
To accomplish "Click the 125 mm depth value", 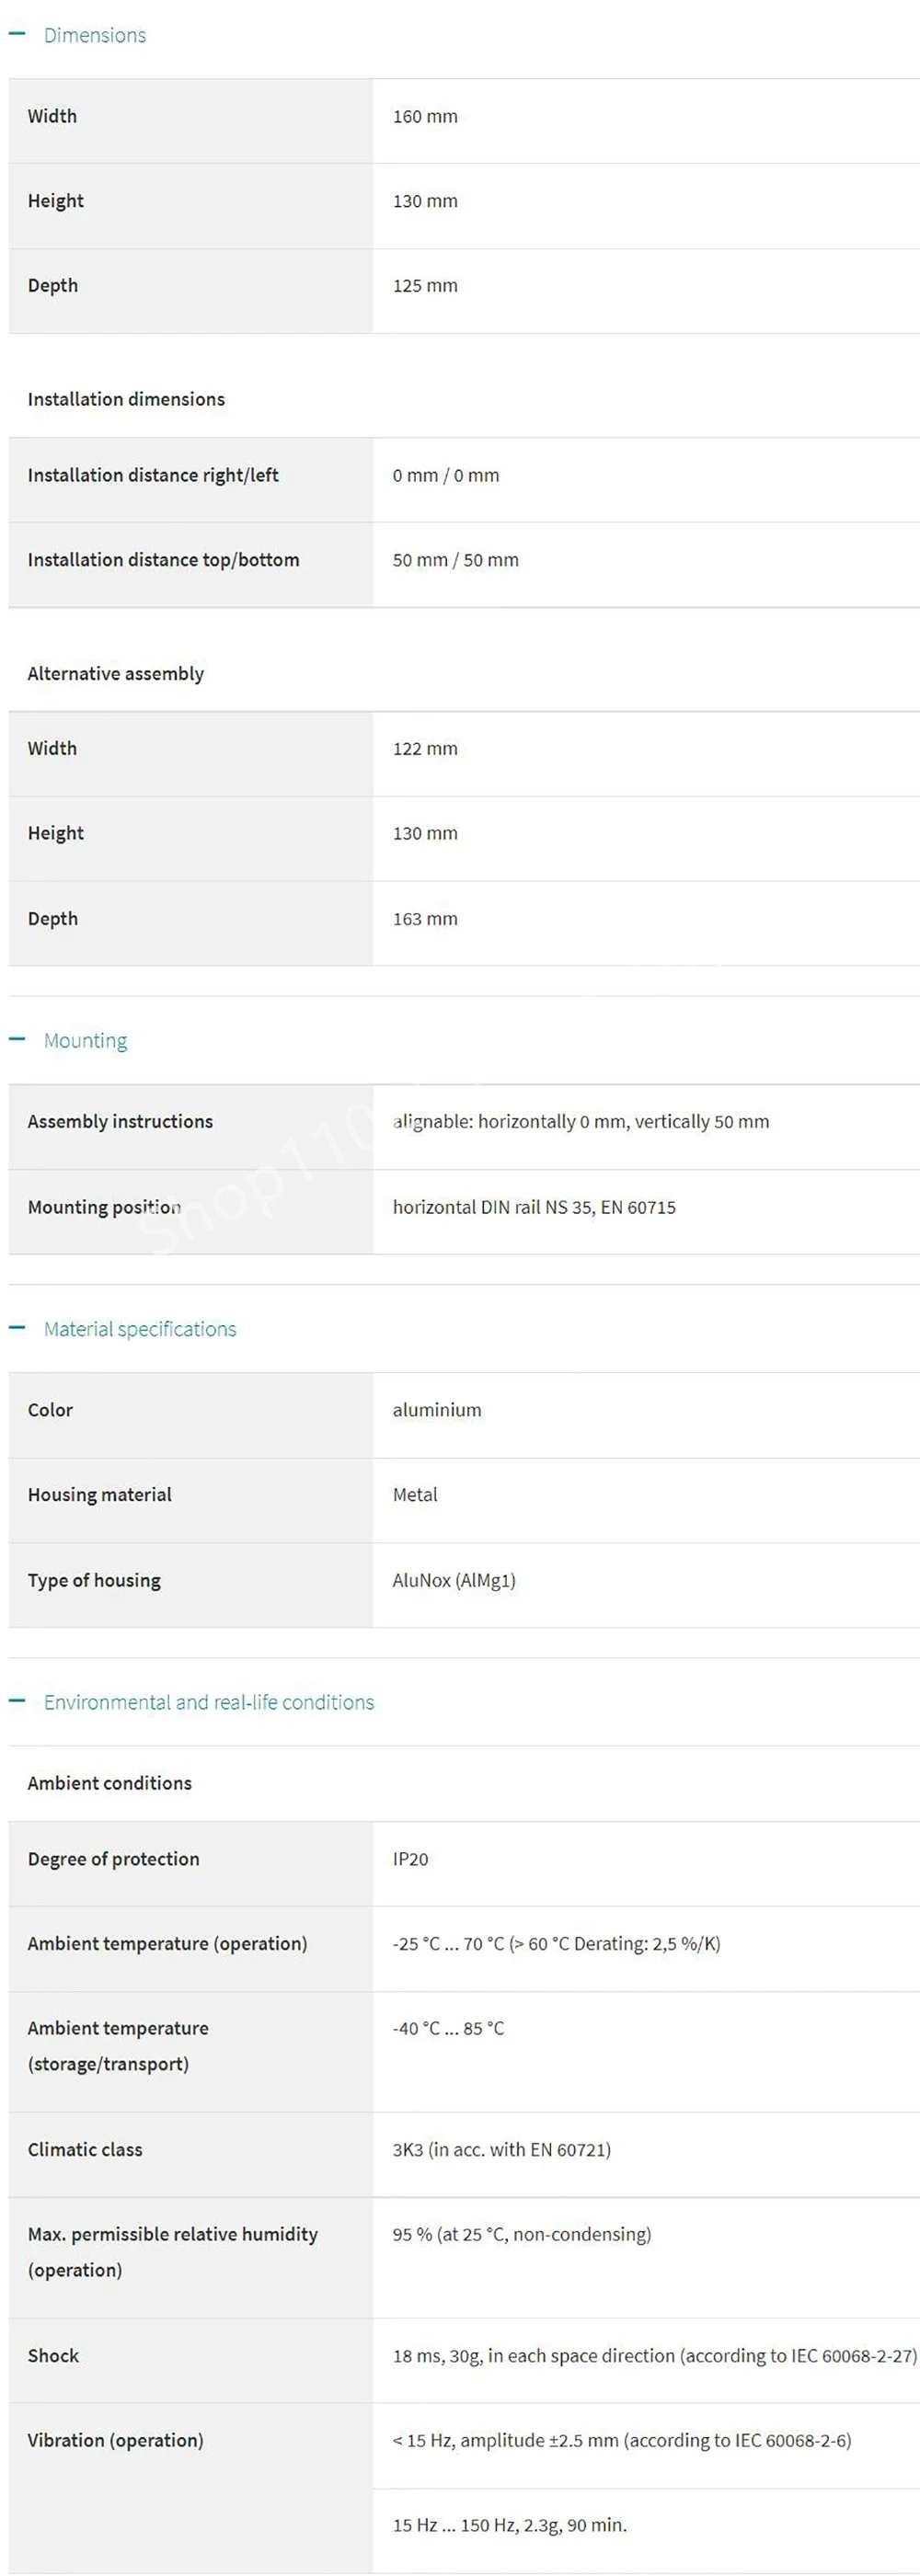I will [425, 285].
